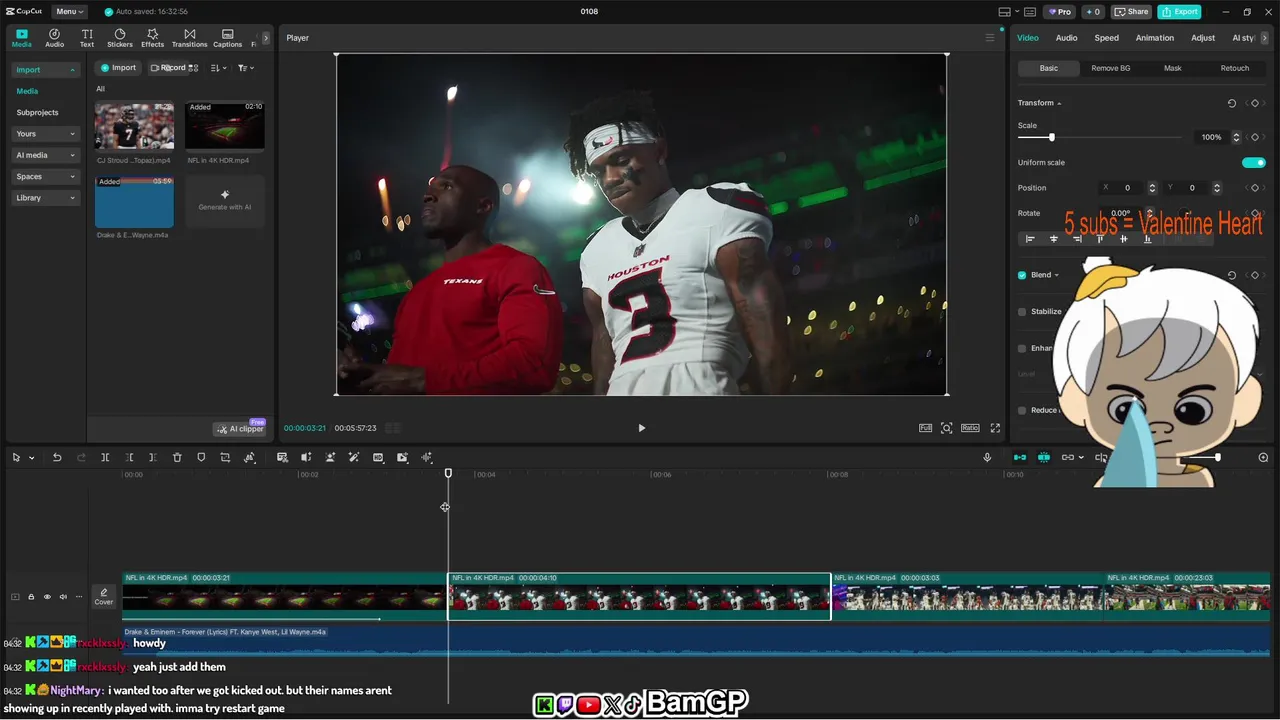Screen dimensions: 1280x720
Task: Open the Remove BG sub-tab
Action: (x=1110, y=68)
